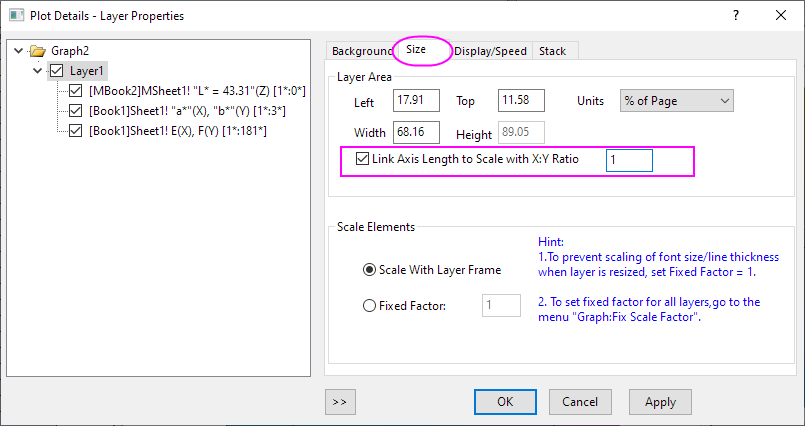Switch to the Stack tab

coord(552,51)
